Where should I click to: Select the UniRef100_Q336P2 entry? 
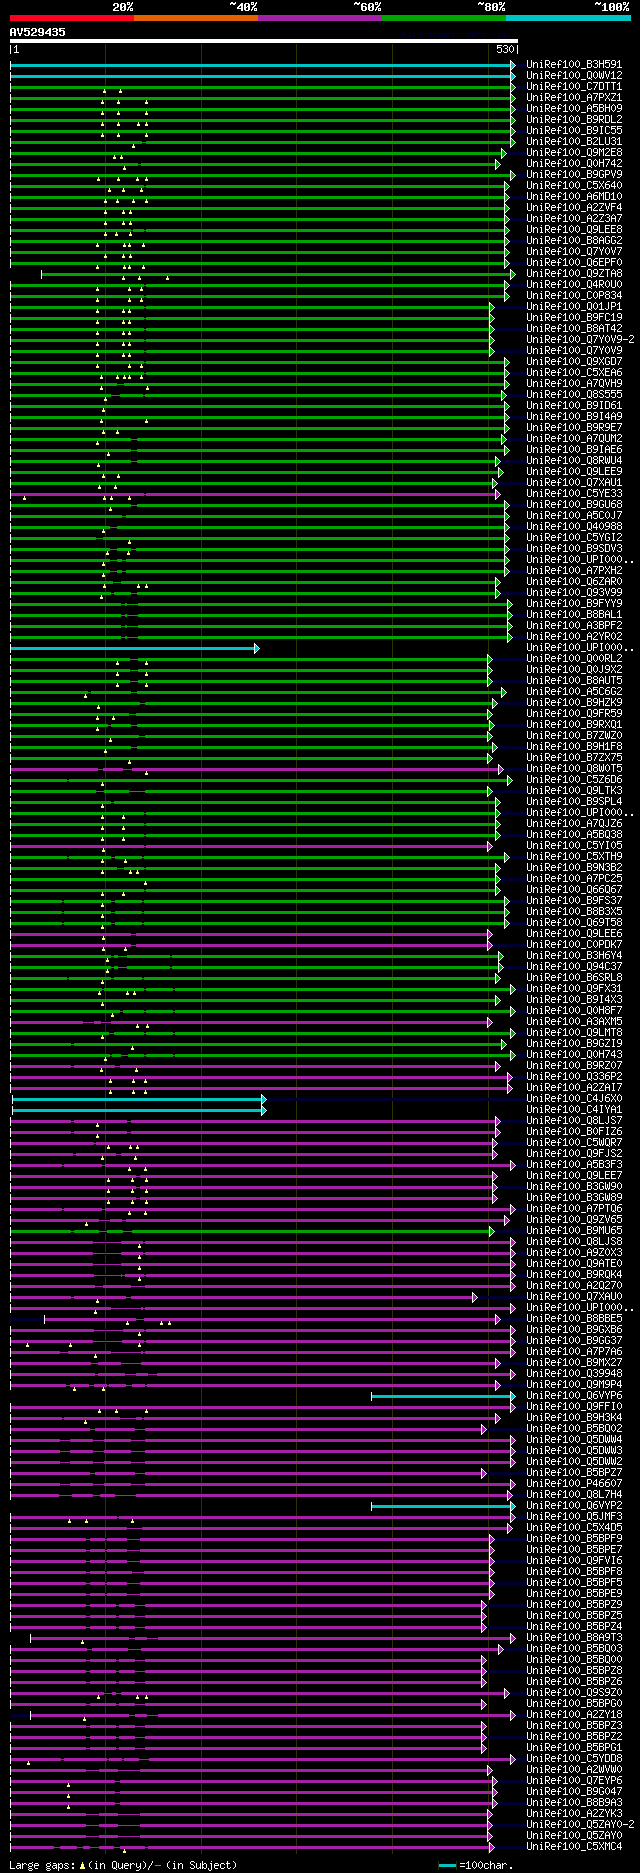coord(574,1077)
